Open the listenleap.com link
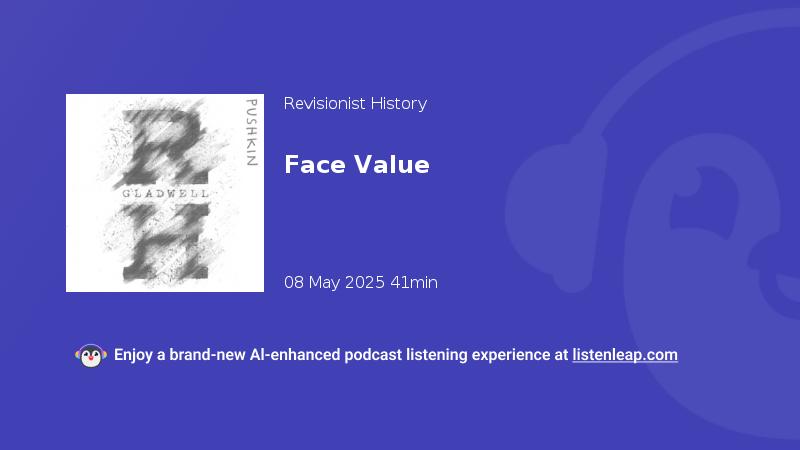 tap(625, 355)
